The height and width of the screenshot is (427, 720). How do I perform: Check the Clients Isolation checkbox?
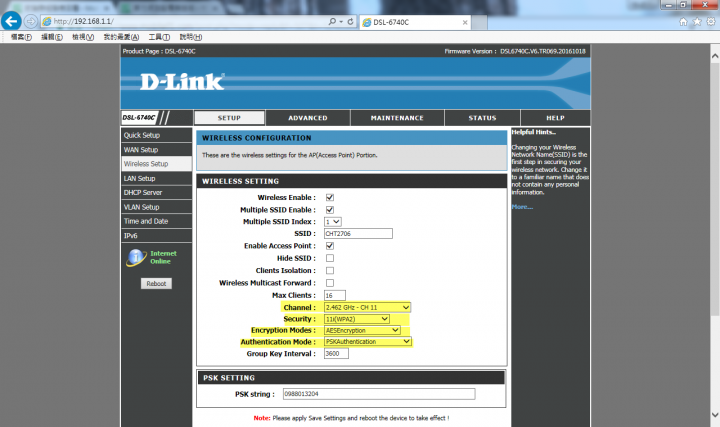coord(330,271)
